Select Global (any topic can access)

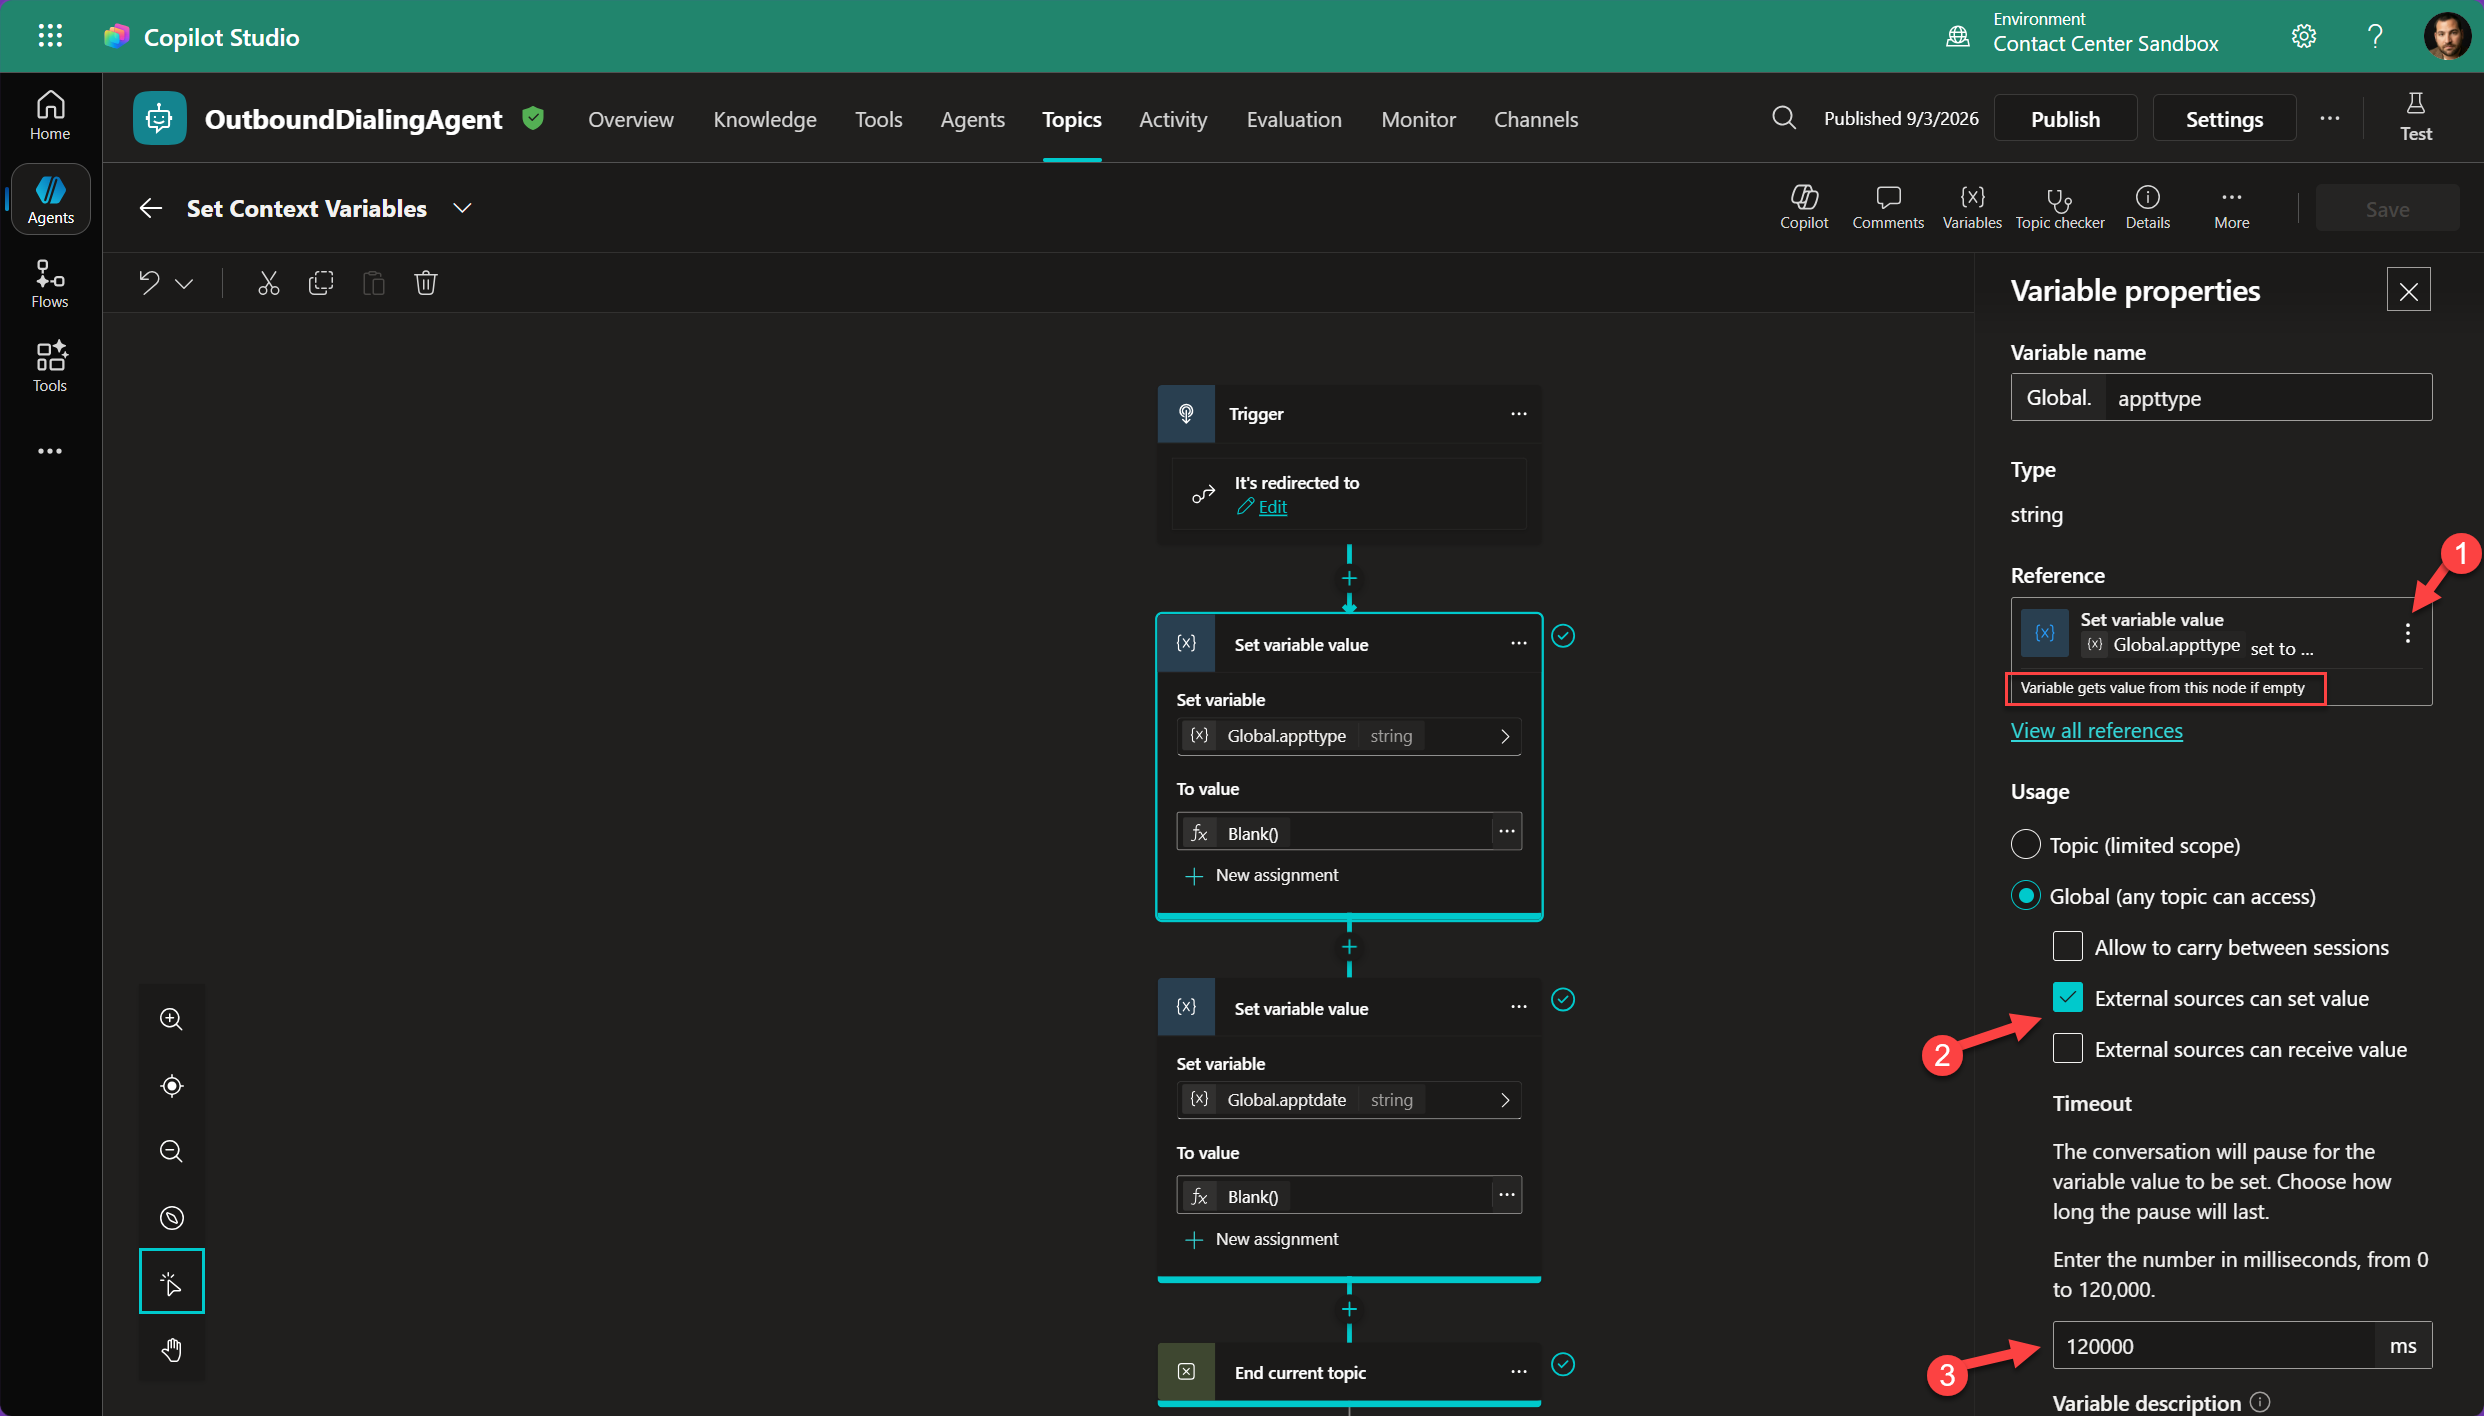point(2026,896)
